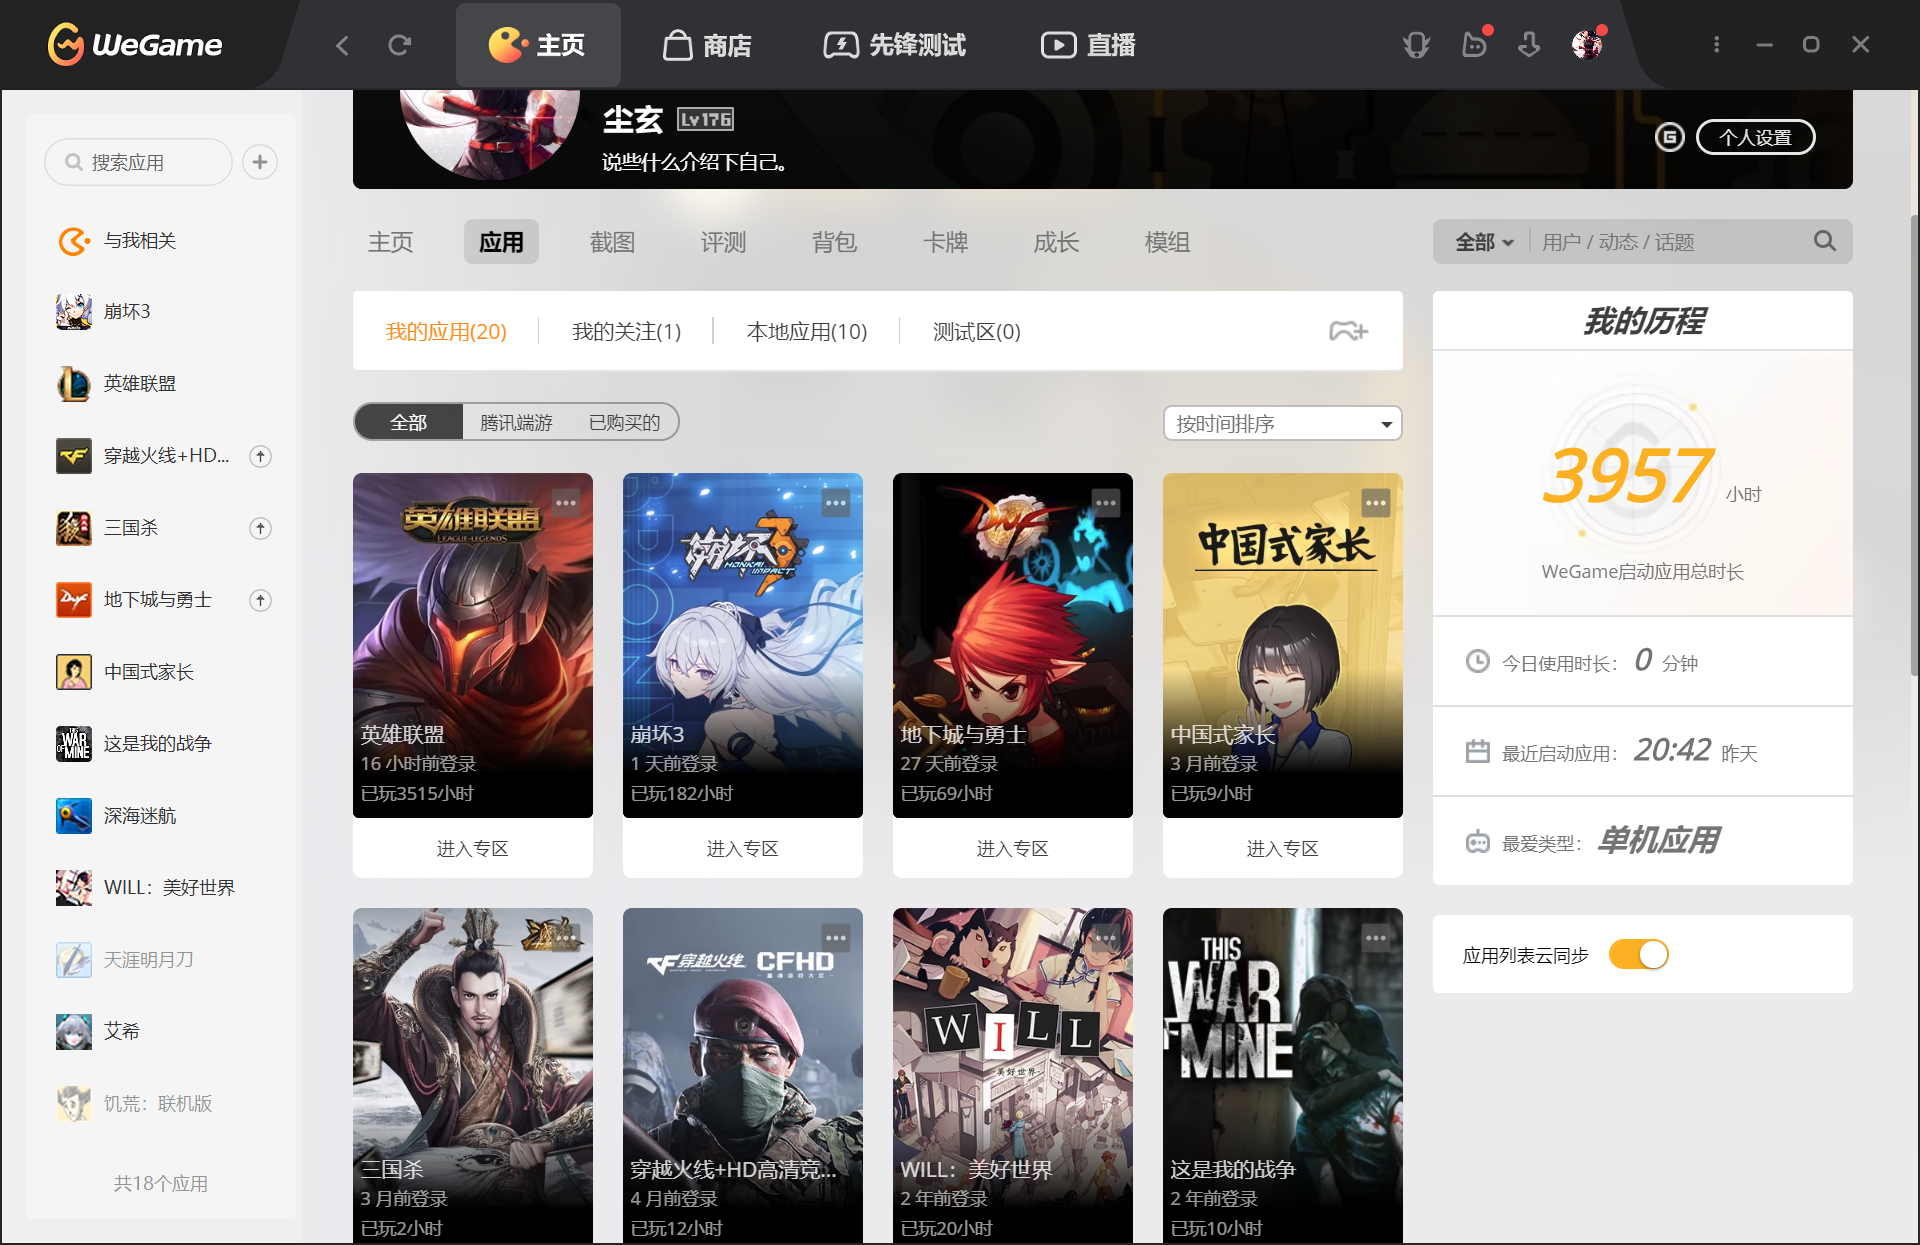The width and height of the screenshot is (1920, 1245).
Task: Go back with the back arrow
Action: (x=343, y=45)
